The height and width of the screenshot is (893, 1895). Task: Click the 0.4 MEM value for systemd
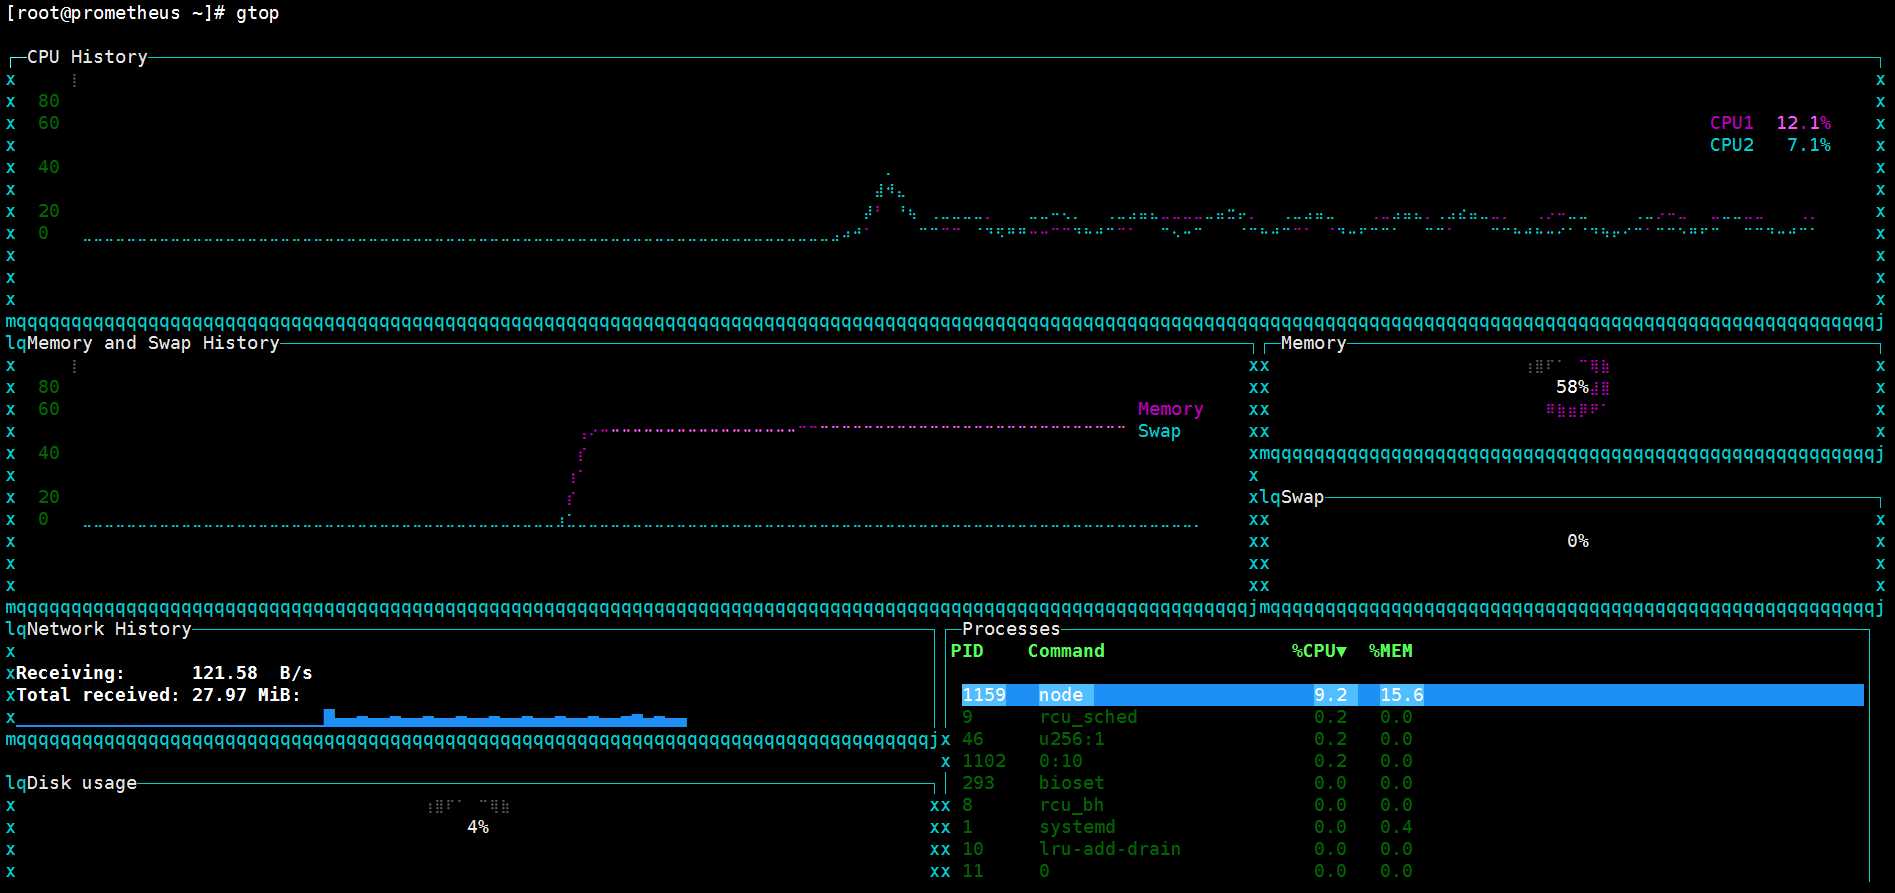[x=1396, y=827]
